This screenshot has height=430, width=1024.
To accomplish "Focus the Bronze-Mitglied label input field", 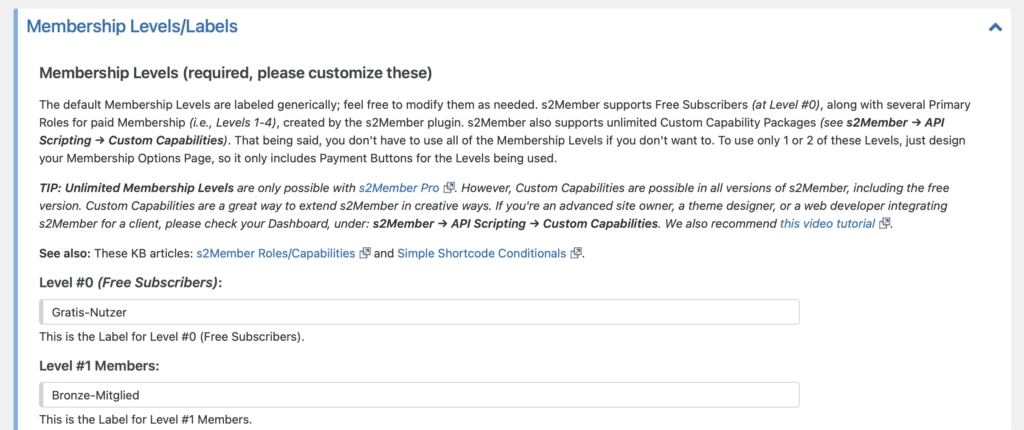I will click(419, 395).
